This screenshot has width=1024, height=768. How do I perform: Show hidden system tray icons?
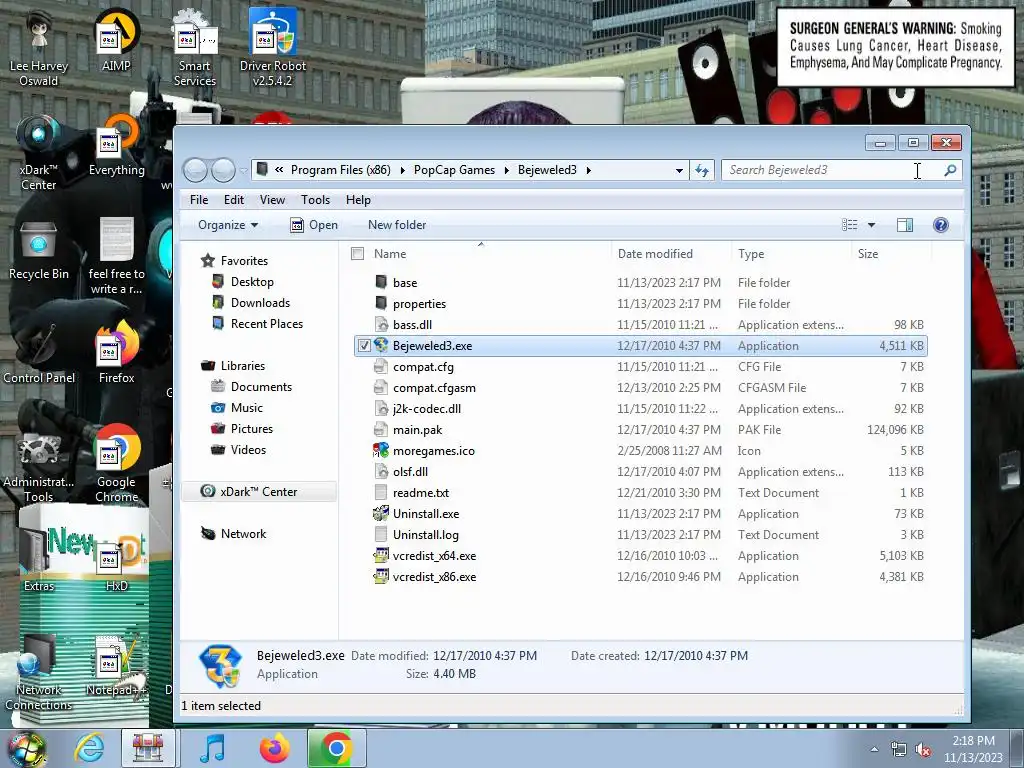coord(874,749)
